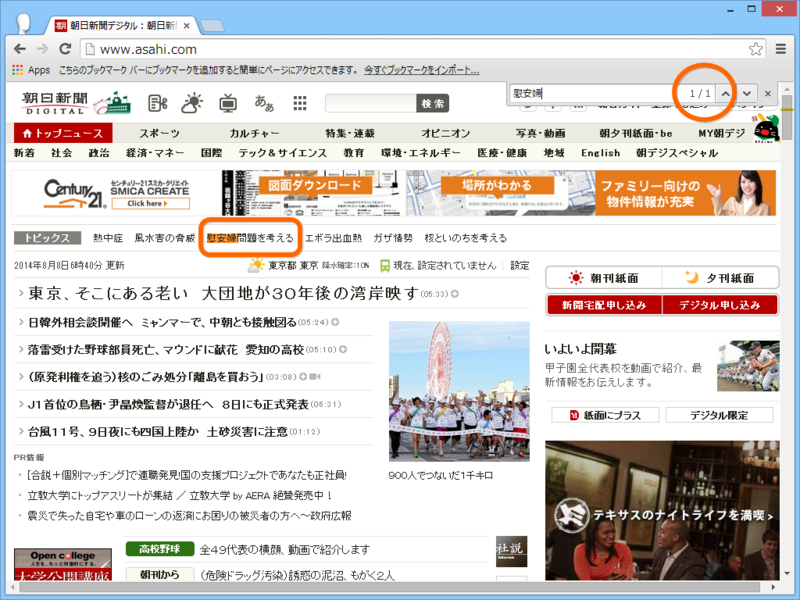Viewport: 800px width, 600px height.
Task: Open the テック&サイエンス submenu link
Action: pos(283,153)
